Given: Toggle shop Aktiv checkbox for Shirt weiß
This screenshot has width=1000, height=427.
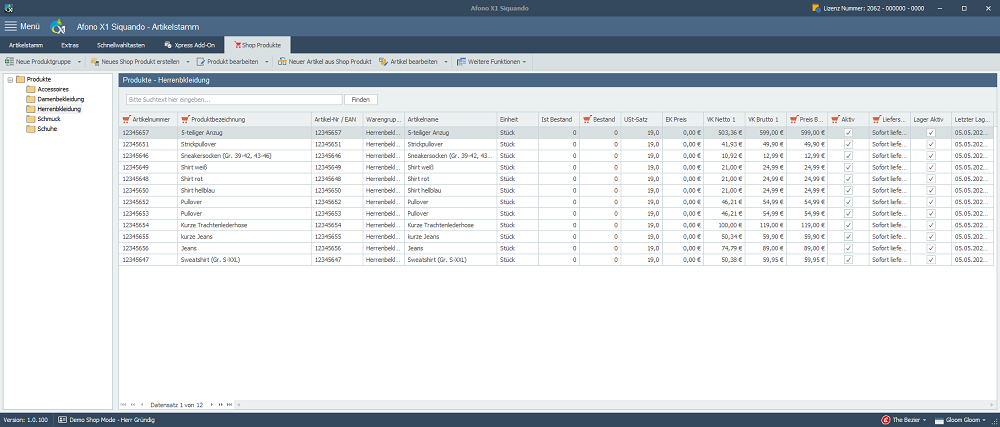Looking at the screenshot, I should [848, 167].
